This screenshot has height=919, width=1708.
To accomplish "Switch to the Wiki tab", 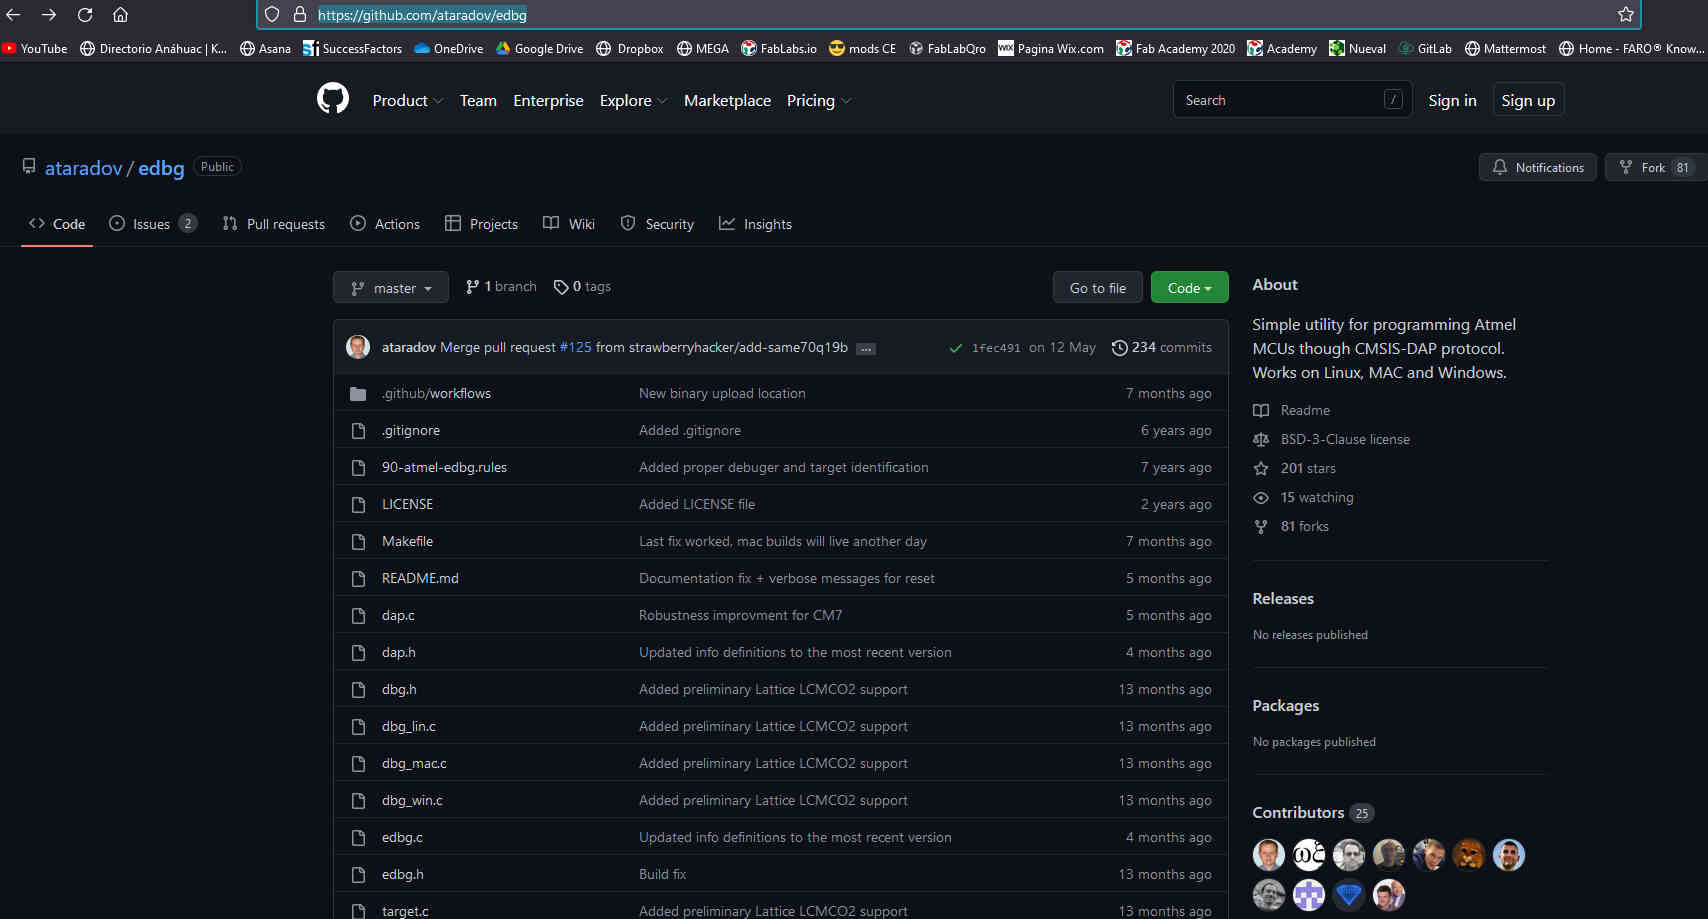I will pyautogui.click(x=569, y=224).
